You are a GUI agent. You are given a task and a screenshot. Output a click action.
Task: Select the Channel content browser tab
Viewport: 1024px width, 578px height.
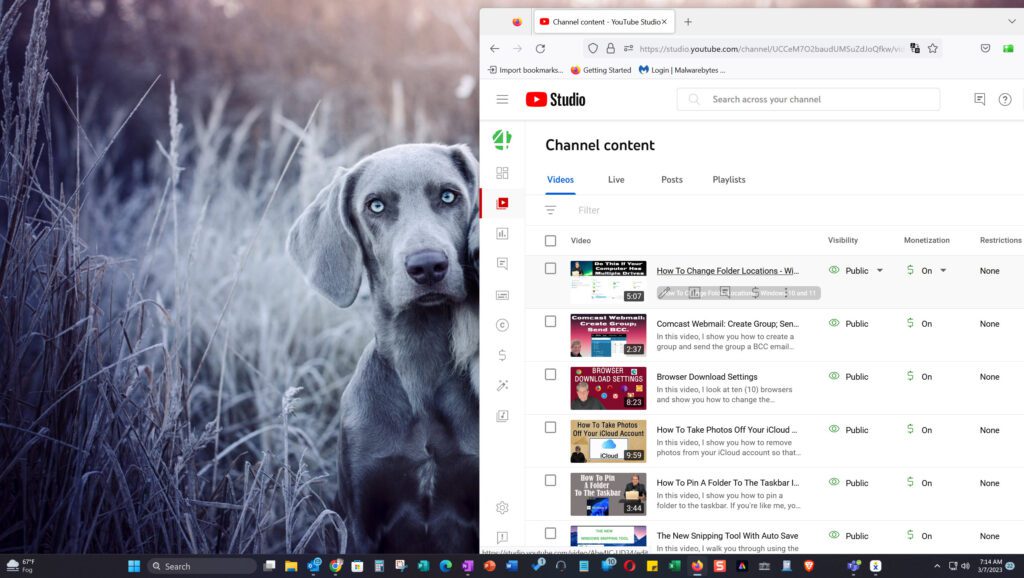tap(603, 22)
